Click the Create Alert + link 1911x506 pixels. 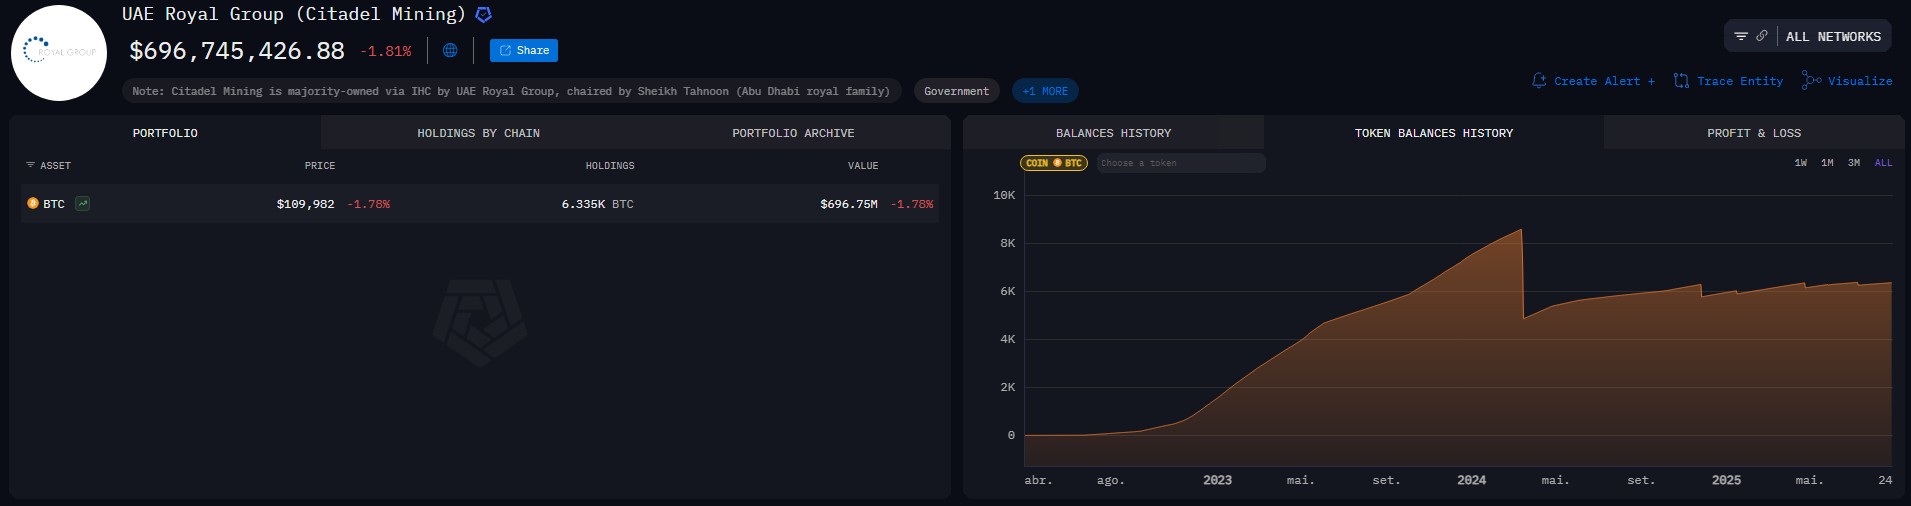1593,81
